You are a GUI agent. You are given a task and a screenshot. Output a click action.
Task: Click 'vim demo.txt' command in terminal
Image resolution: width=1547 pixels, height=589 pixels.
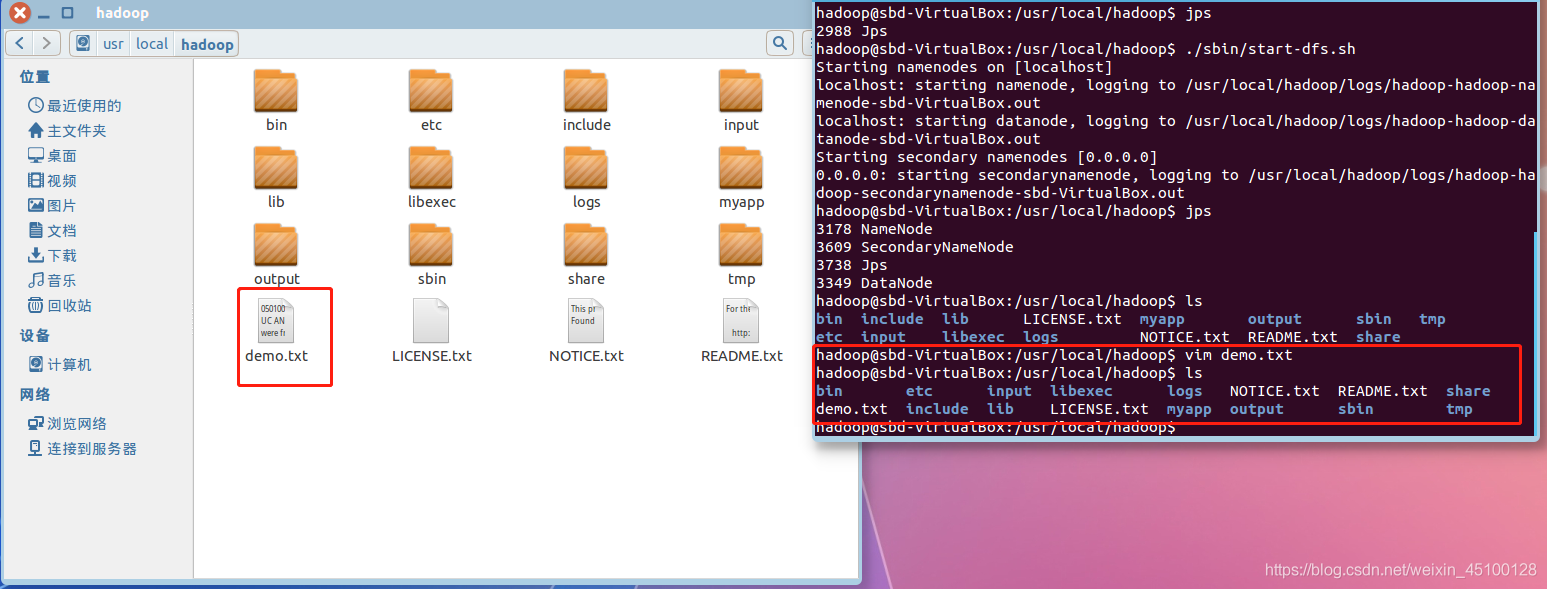click(1238, 355)
